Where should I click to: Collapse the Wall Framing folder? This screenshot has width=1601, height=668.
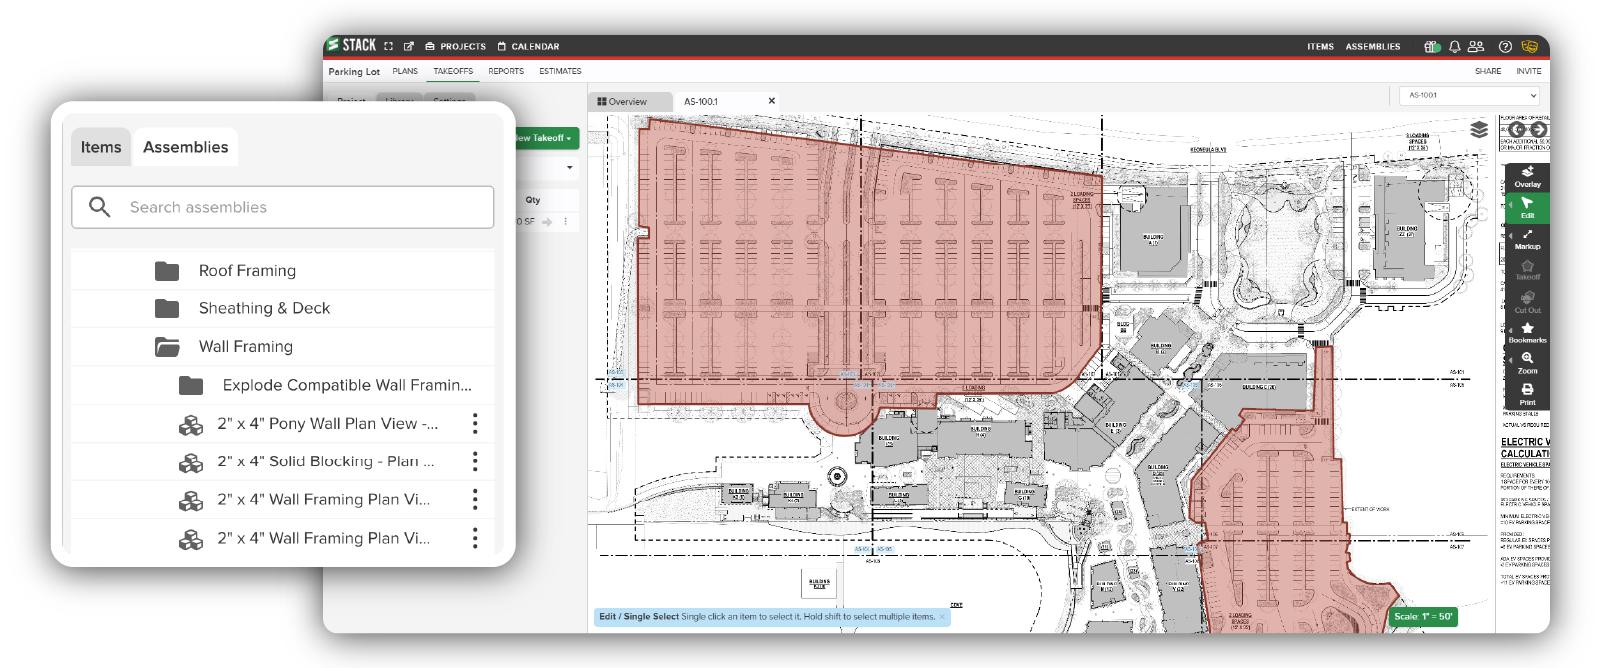[x=245, y=347]
